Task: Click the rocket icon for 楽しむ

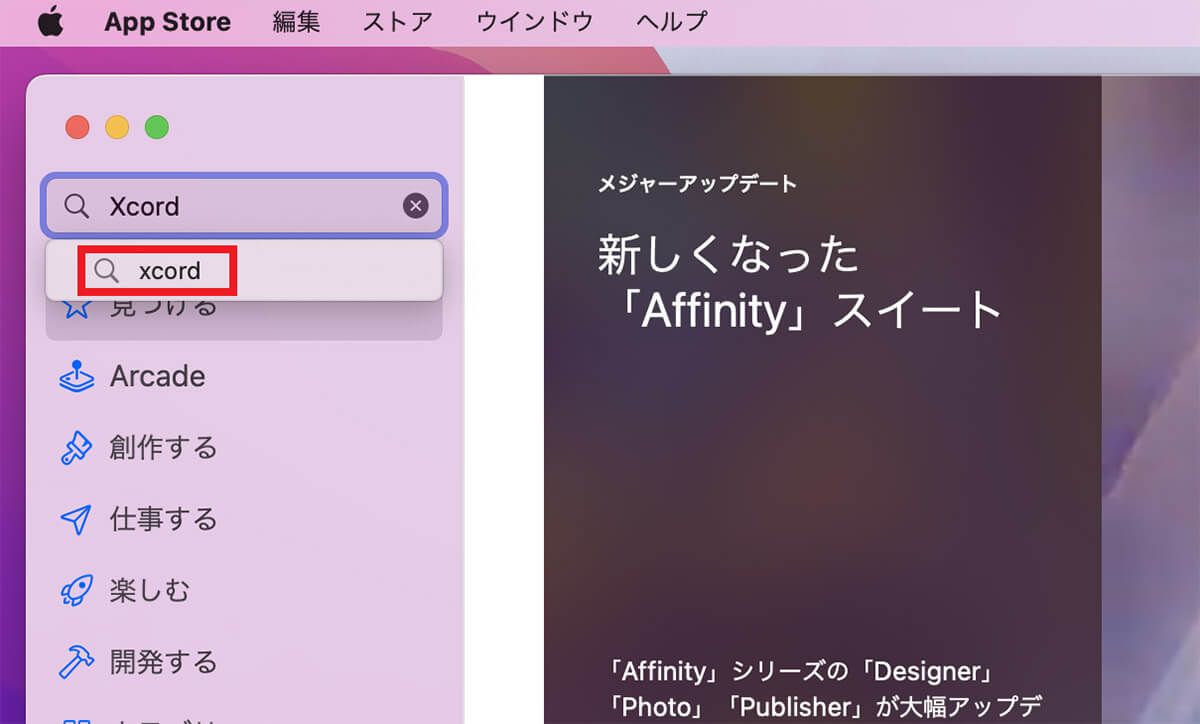Action: click(x=77, y=591)
